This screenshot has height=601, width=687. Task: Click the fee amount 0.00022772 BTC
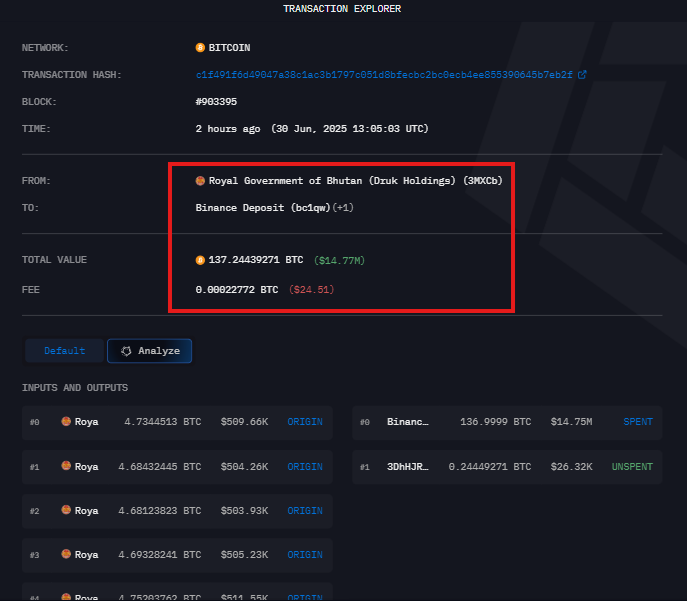(x=237, y=290)
